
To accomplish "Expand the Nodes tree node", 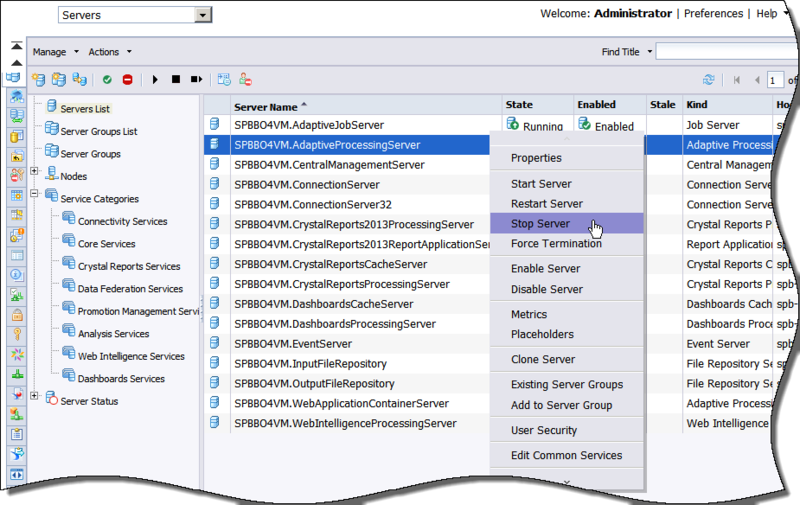I will (x=34, y=171).
